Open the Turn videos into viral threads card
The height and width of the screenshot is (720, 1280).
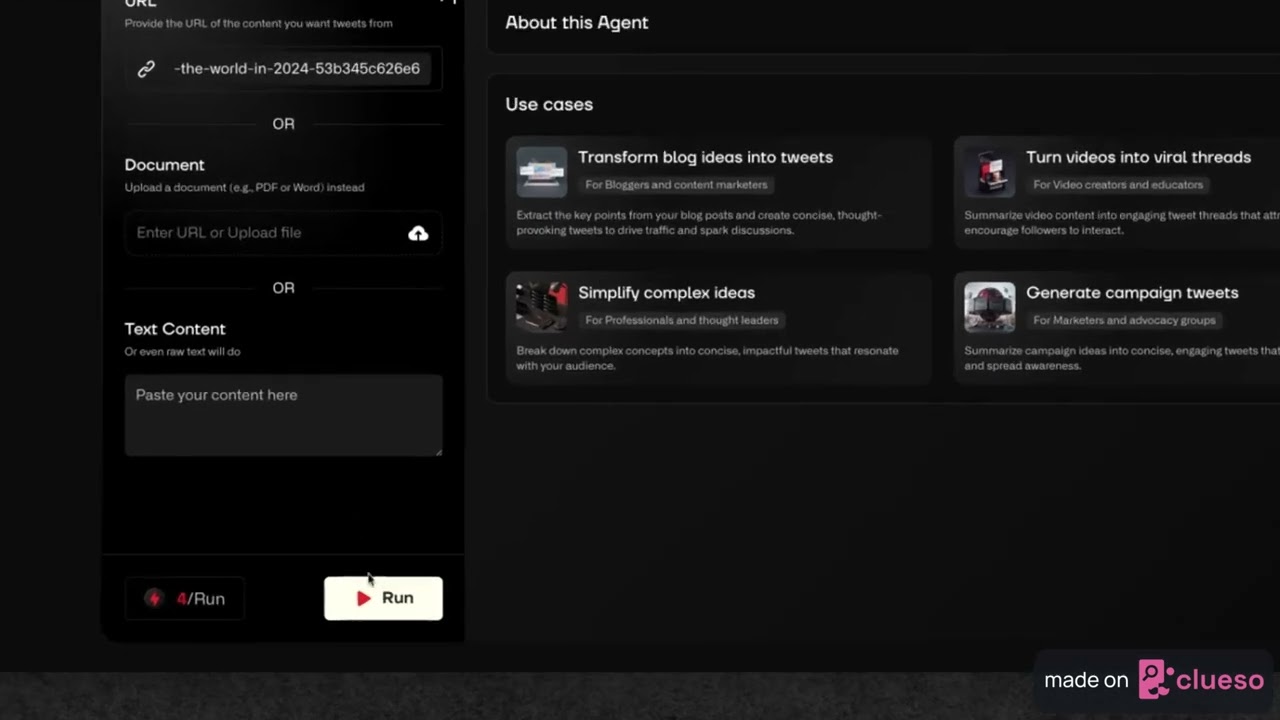coord(1117,192)
